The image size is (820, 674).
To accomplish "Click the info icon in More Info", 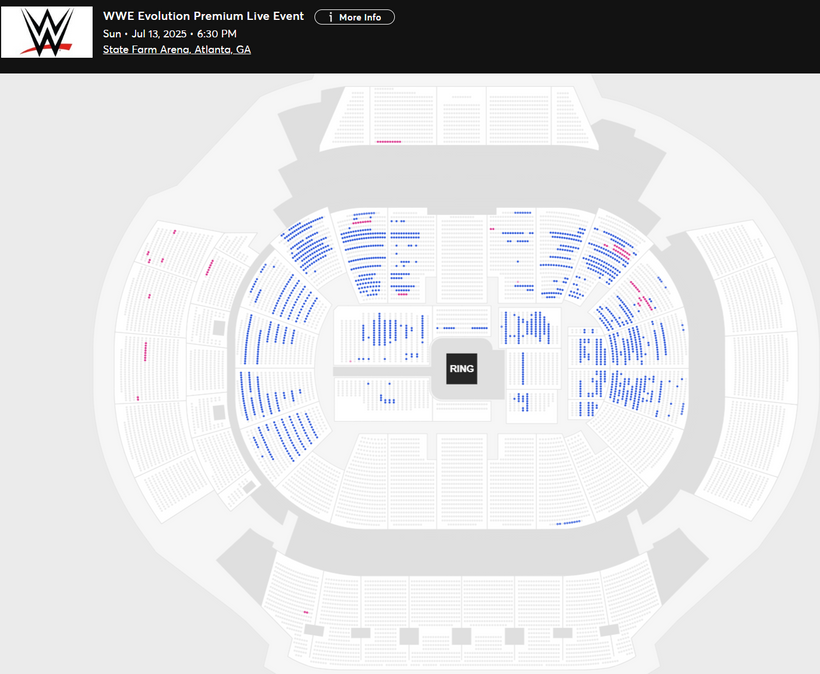I will click(x=330, y=17).
